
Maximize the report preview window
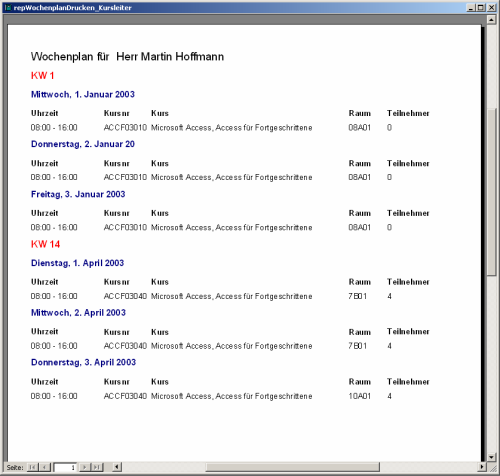point(480,7)
